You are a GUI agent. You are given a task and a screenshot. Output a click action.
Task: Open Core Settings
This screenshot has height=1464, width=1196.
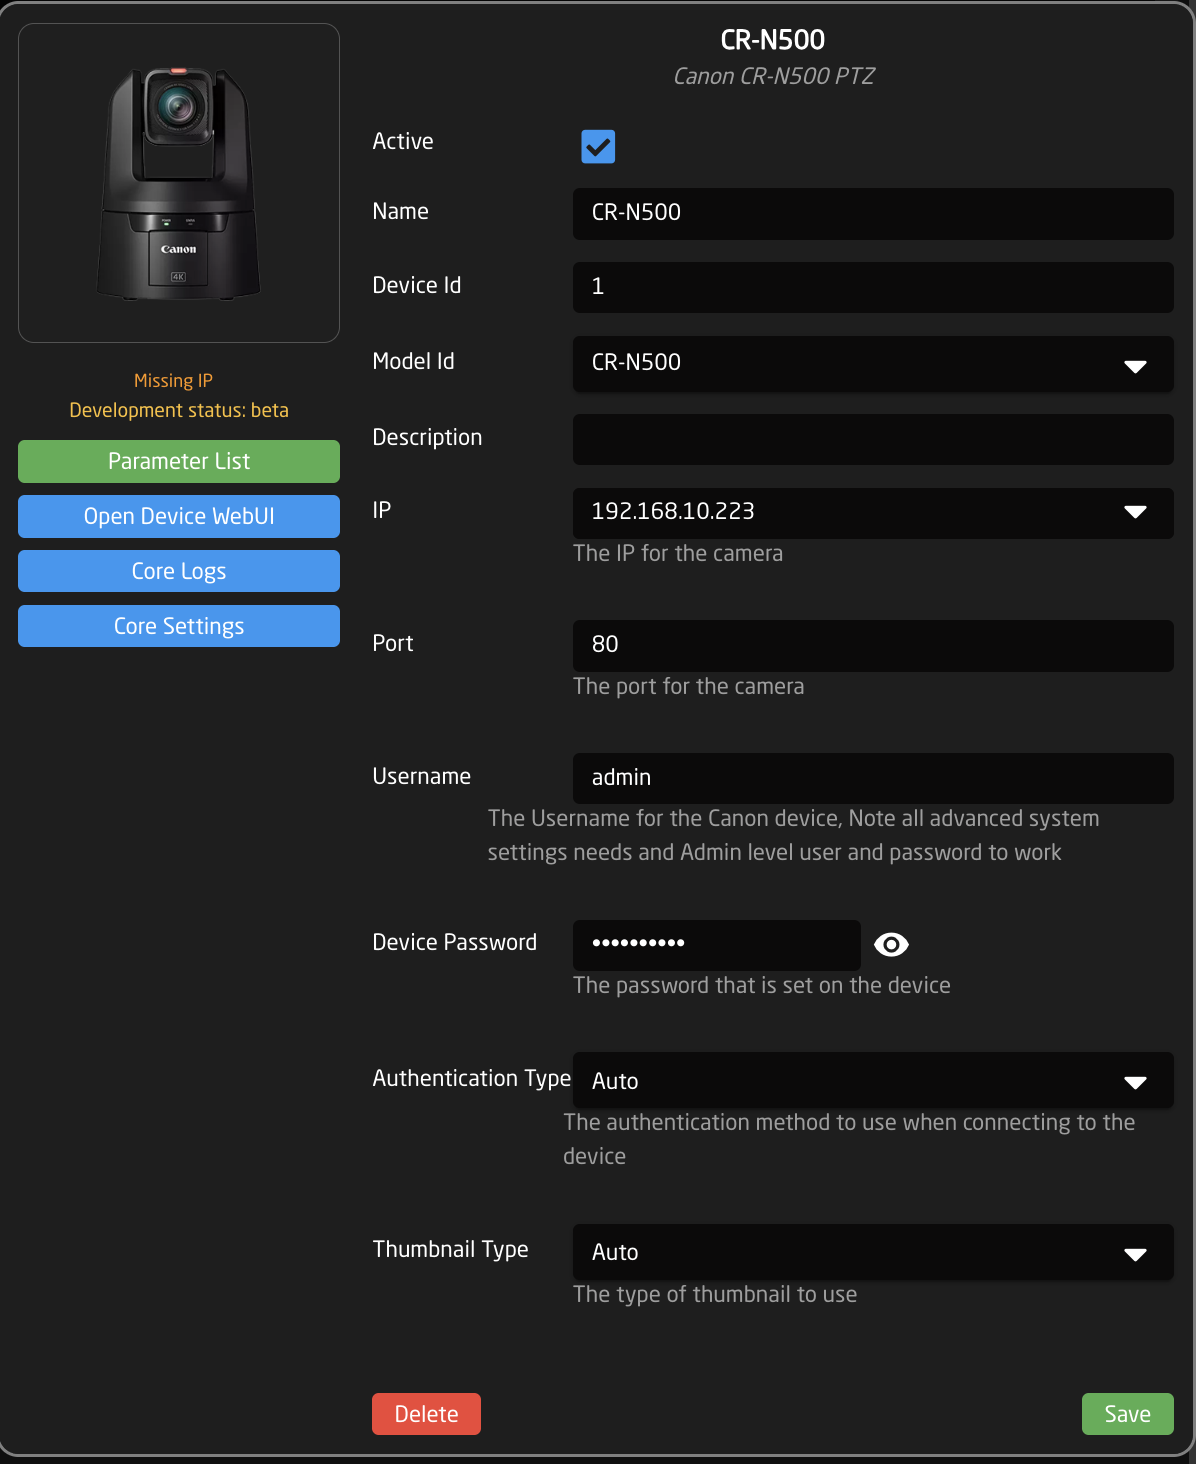click(x=178, y=625)
